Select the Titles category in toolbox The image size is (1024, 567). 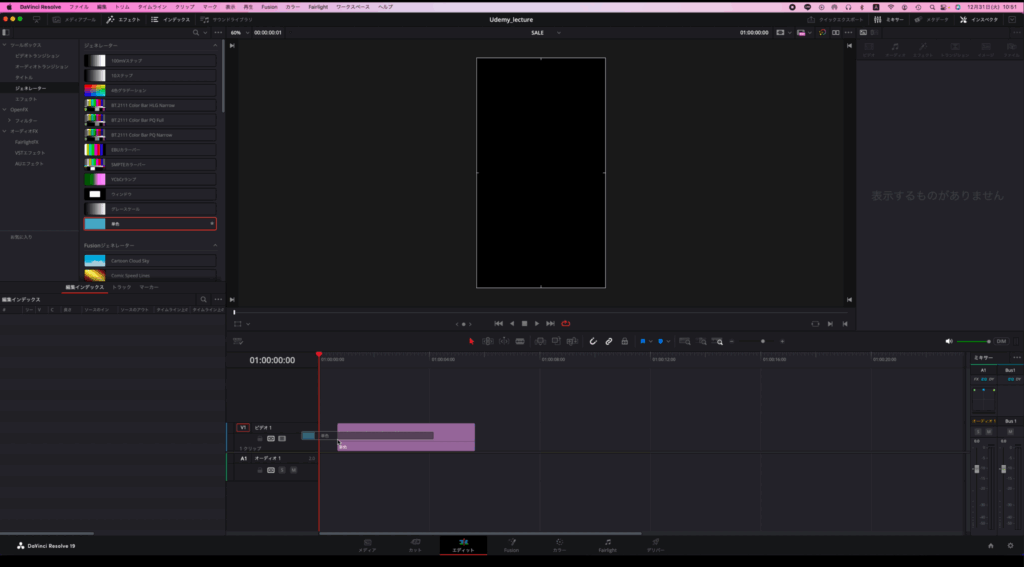[x=23, y=77]
